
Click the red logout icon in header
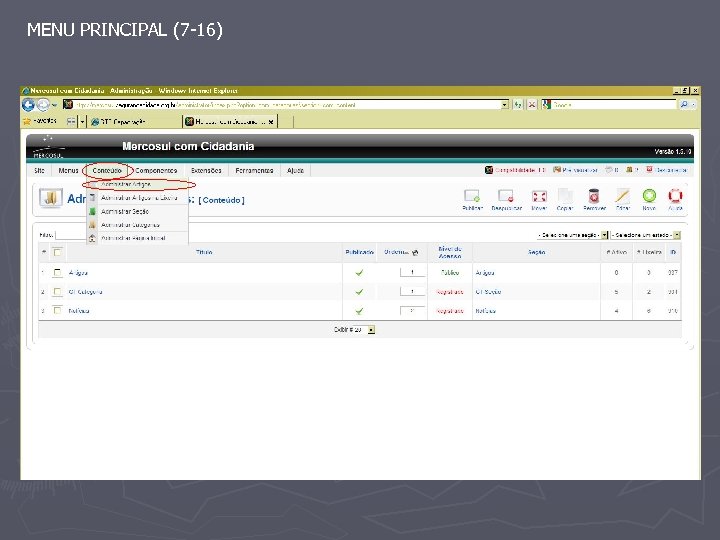click(x=649, y=170)
